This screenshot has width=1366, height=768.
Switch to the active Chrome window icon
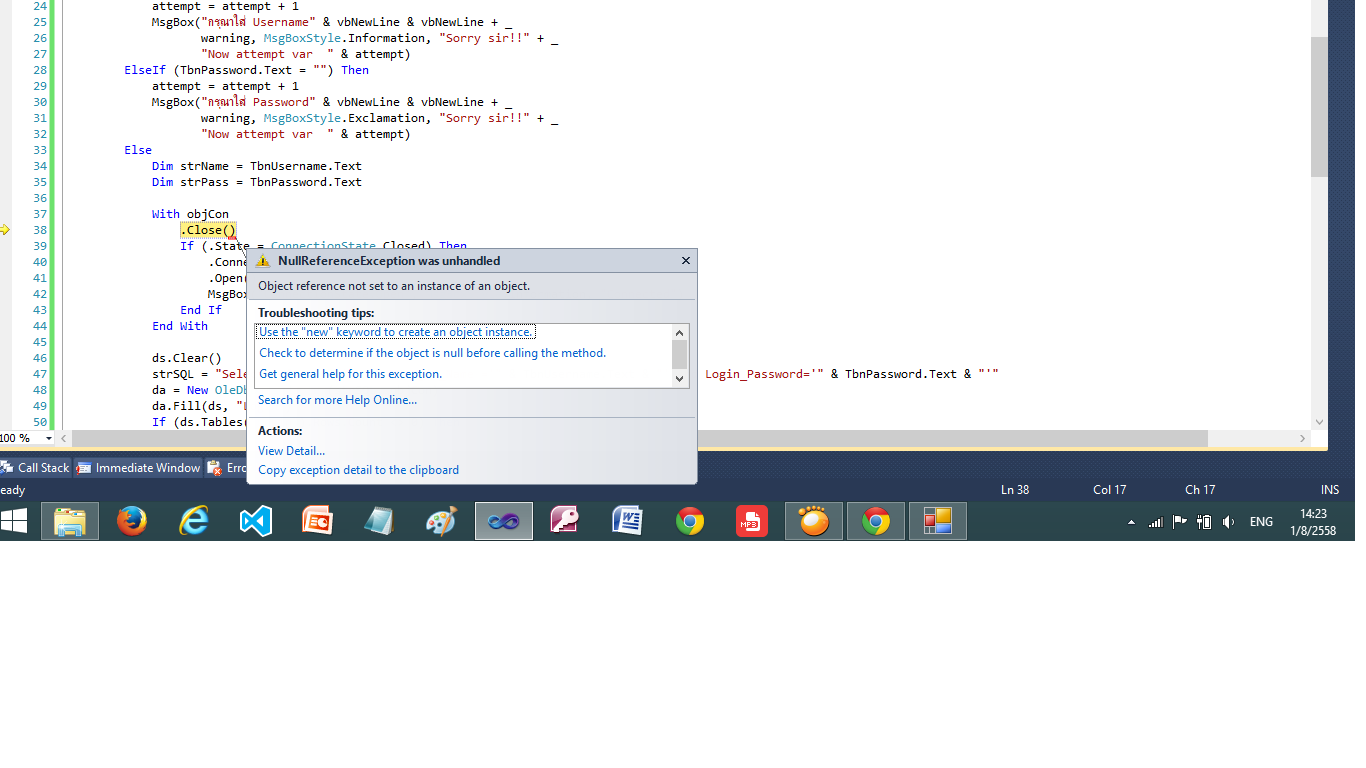tap(876, 521)
